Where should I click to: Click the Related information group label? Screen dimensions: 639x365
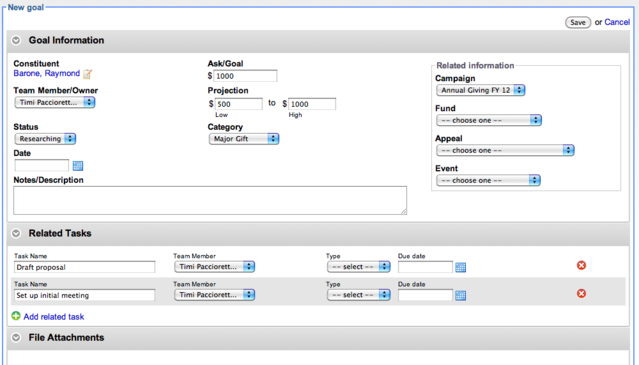click(x=475, y=66)
